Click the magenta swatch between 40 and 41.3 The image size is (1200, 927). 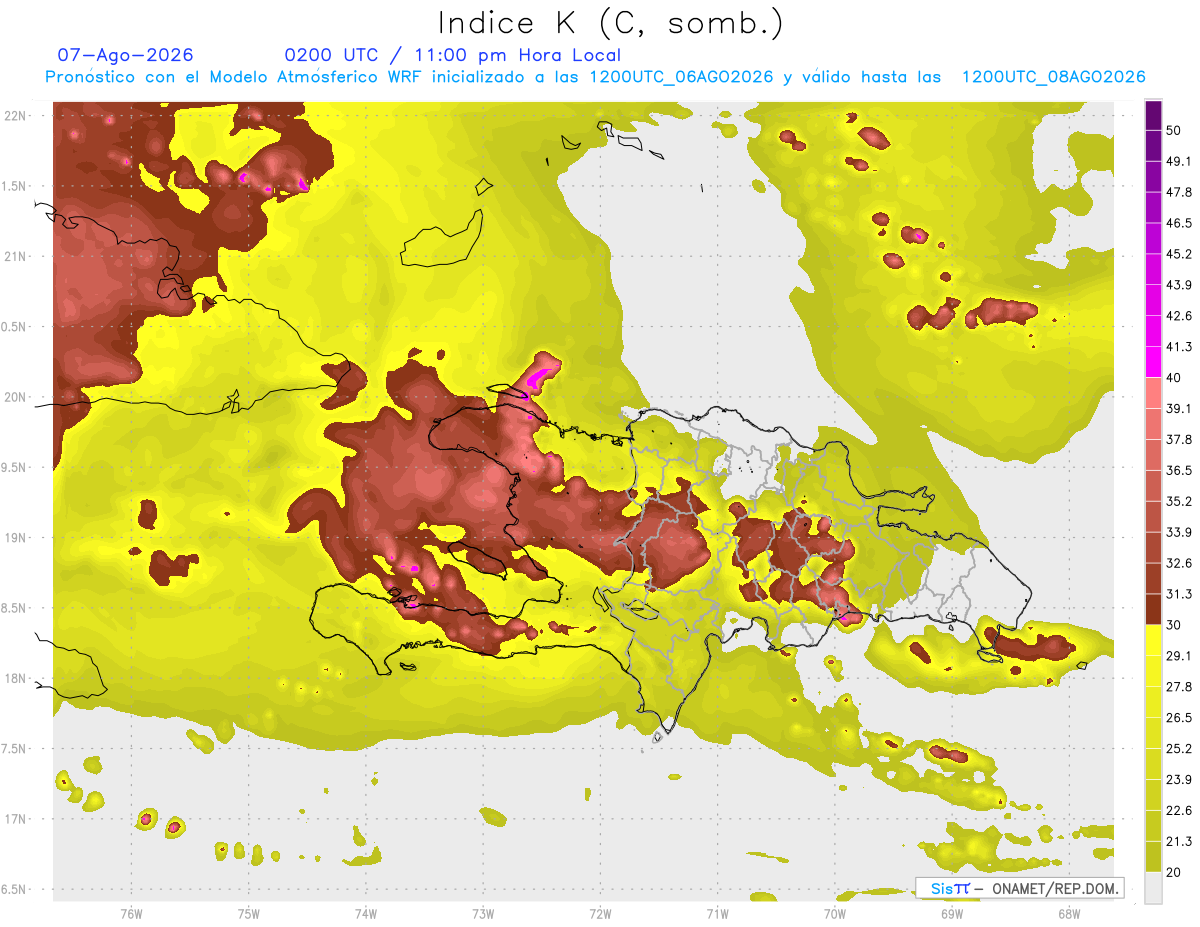pyautogui.click(x=1153, y=363)
